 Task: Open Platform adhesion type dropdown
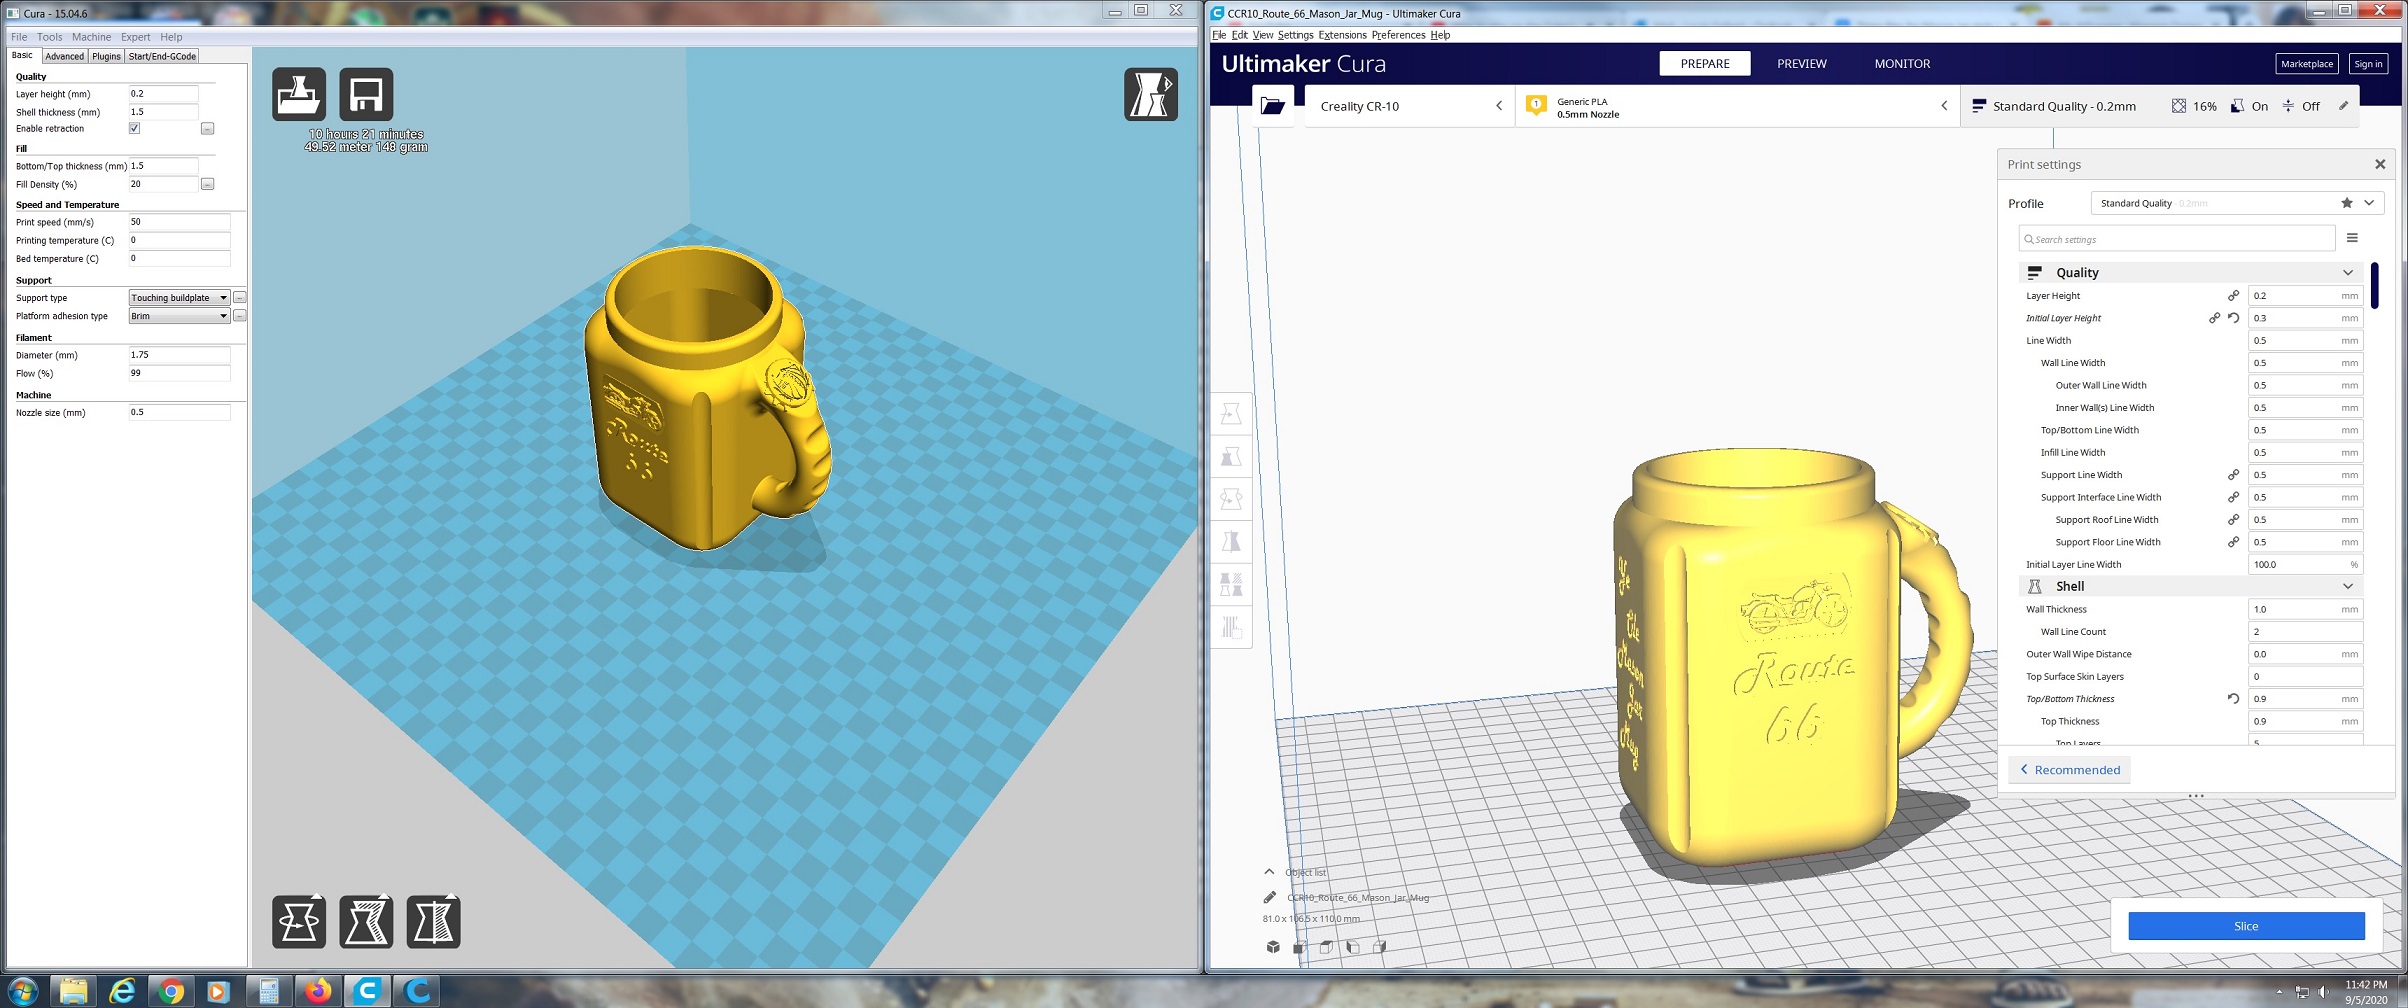[179, 316]
